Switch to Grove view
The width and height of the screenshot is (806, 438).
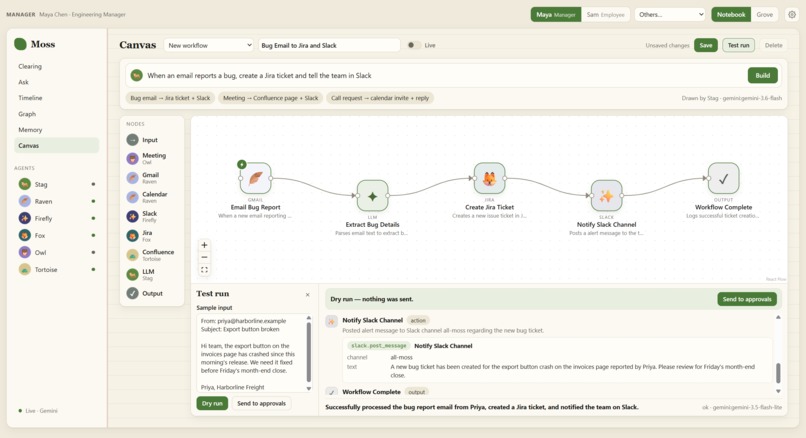(764, 14)
